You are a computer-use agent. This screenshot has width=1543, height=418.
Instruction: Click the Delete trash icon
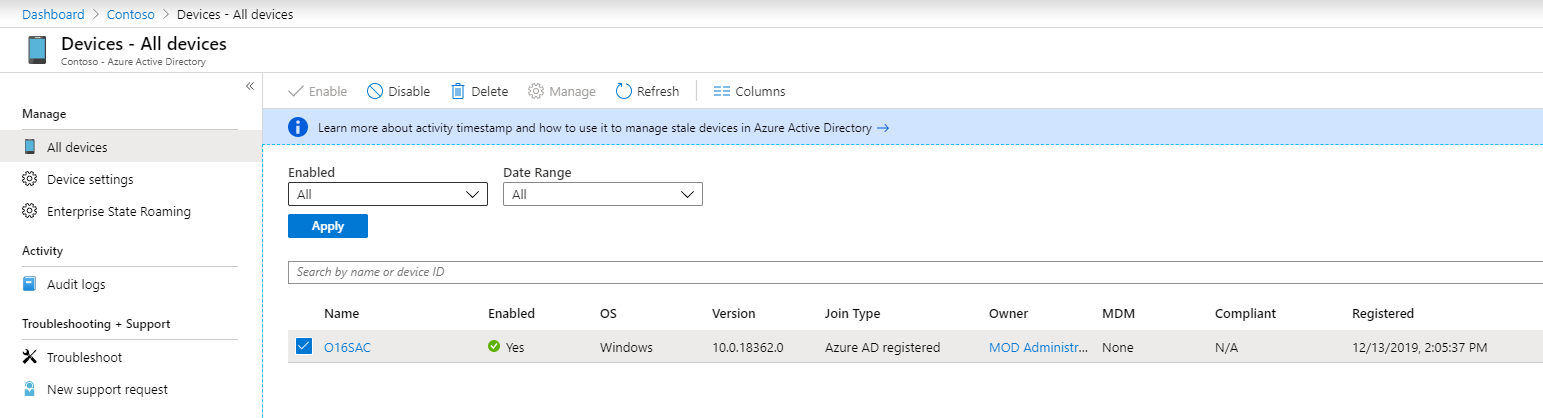point(458,91)
